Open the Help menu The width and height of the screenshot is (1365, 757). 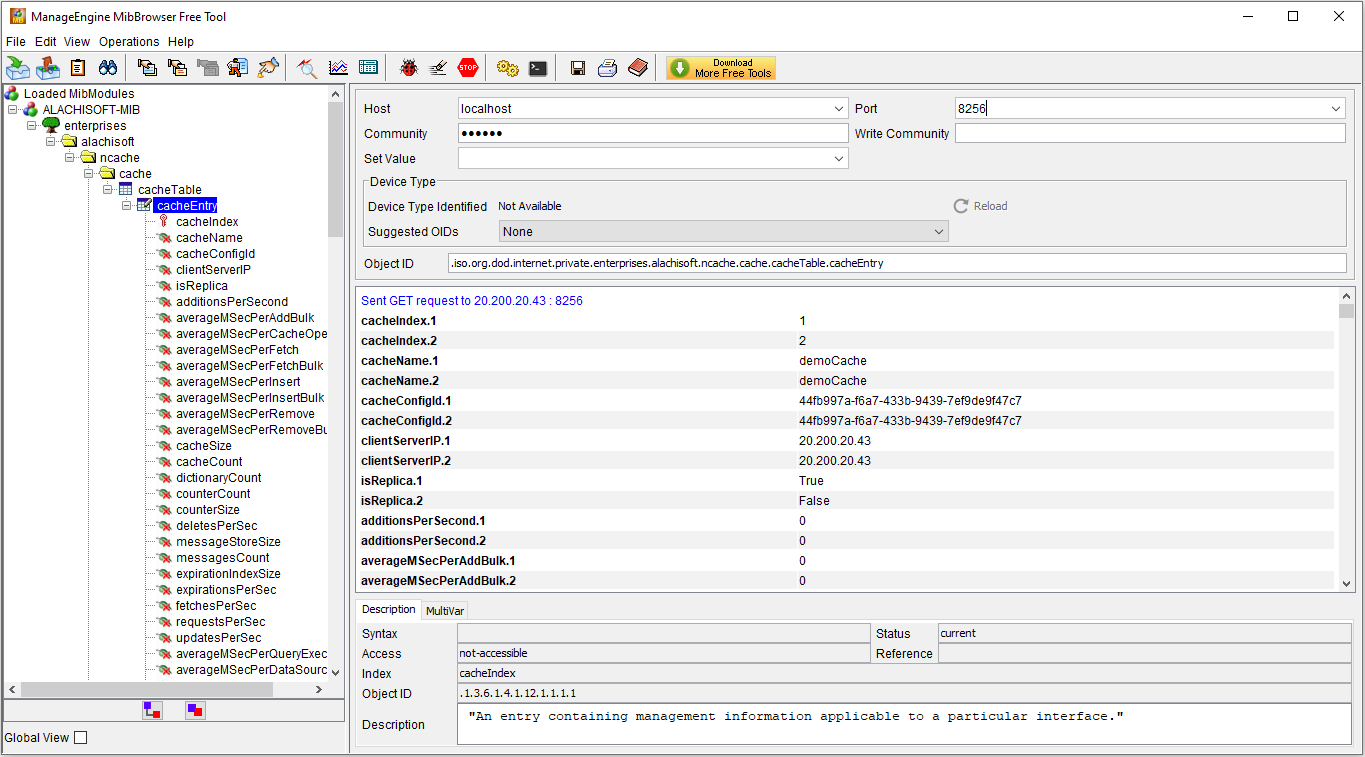(x=181, y=42)
